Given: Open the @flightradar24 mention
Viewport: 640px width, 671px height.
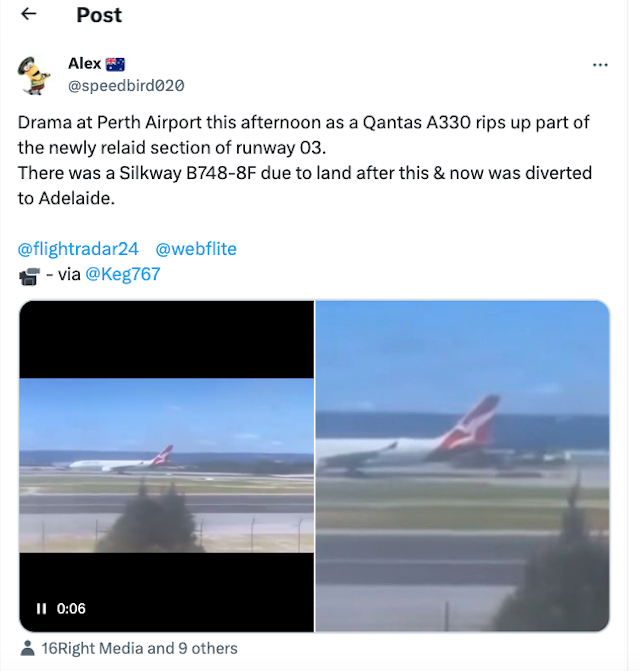Looking at the screenshot, I should tap(78, 249).
